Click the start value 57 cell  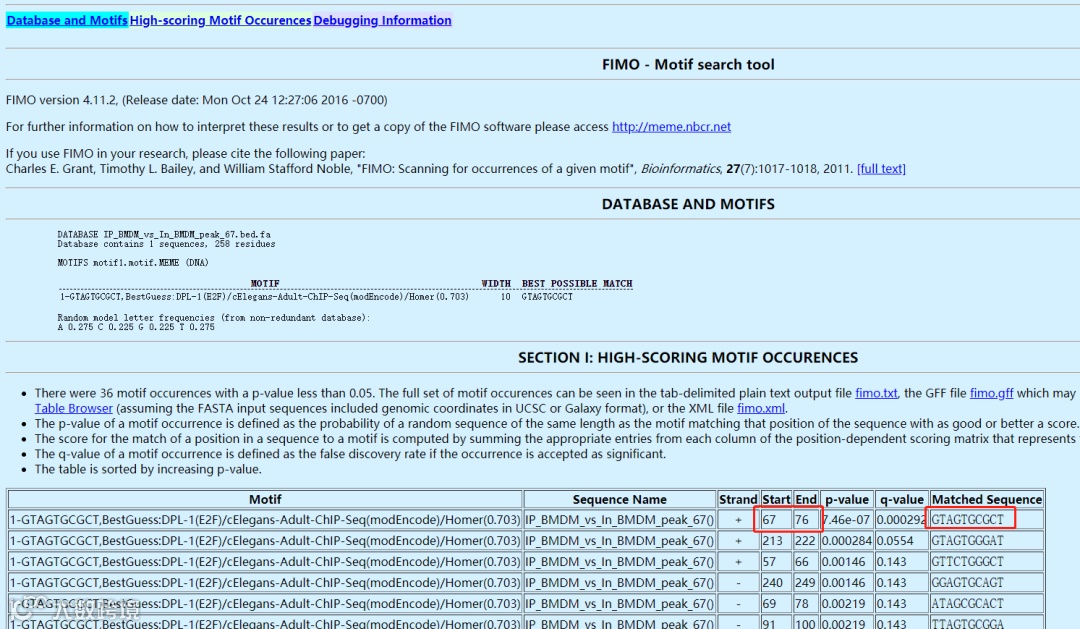[x=776, y=561]
